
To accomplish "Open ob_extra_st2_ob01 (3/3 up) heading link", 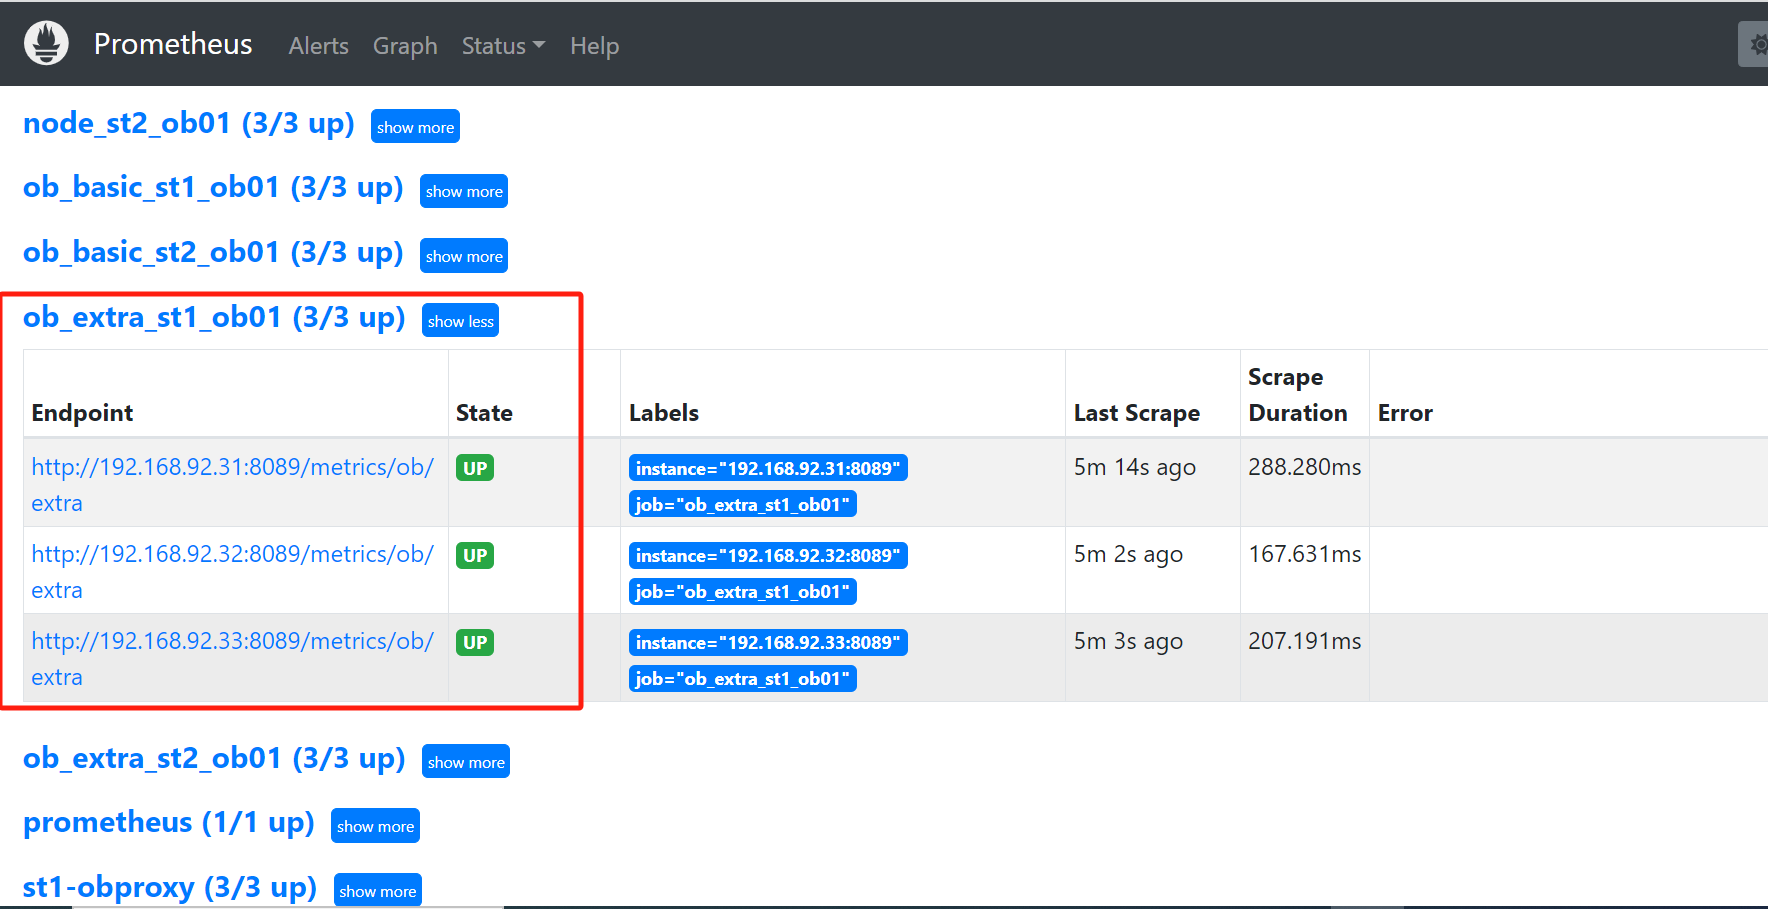I will click(x=214, y=758).
